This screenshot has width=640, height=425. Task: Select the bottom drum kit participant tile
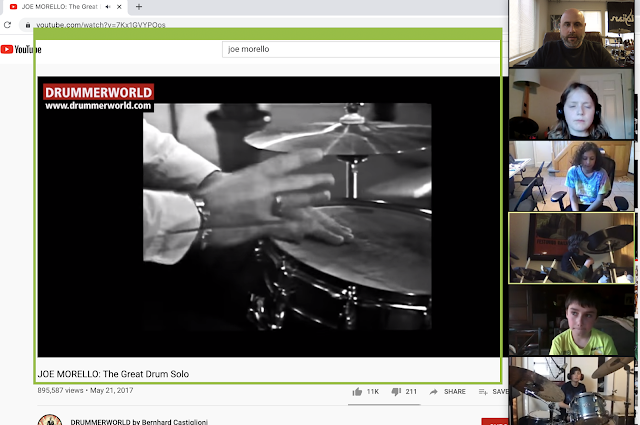point(571,391)
